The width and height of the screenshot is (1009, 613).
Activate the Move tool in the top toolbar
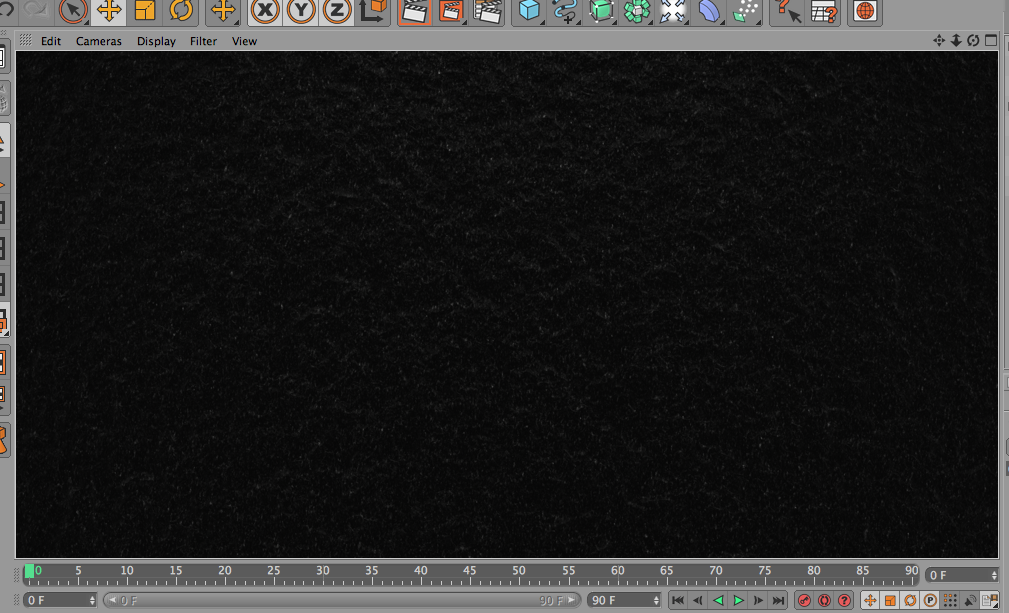109,10
